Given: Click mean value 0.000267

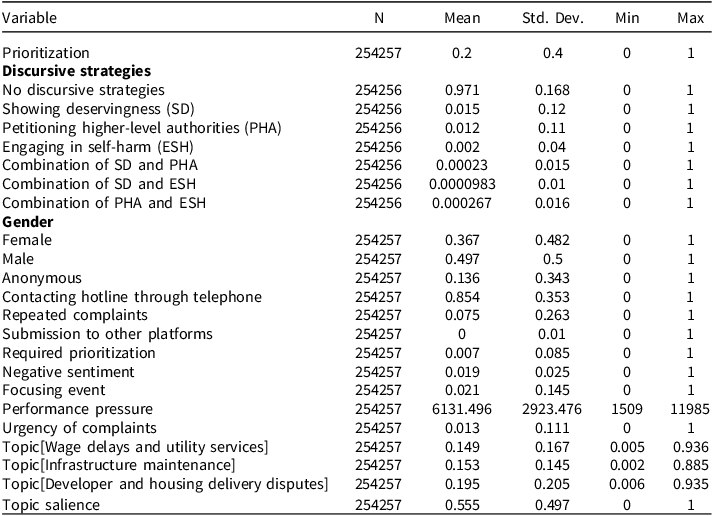Looking at the screenshot, I should pyautogui.click(x=462, y=203).
